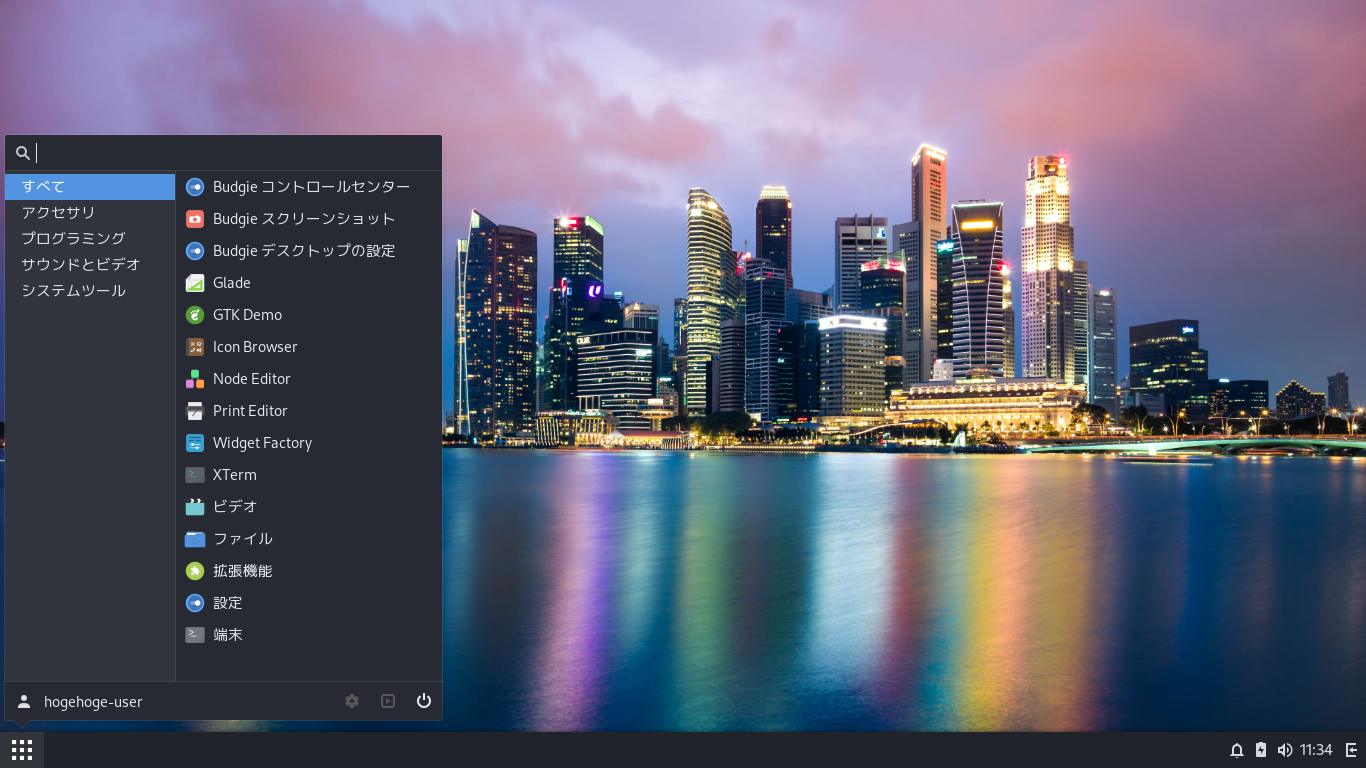Open the Widget Factory icon
This screenshot has width=1366, height=768.
tap(195, 443)
